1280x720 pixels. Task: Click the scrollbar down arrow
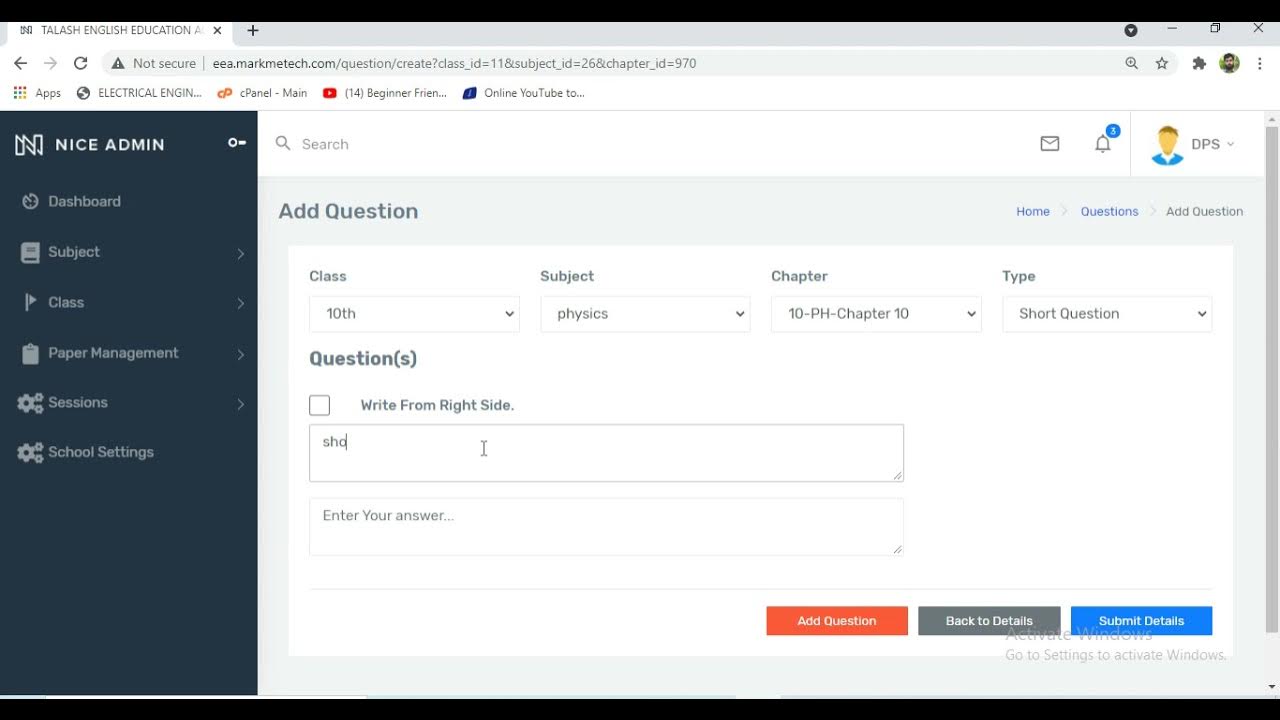coord(1272,687)
